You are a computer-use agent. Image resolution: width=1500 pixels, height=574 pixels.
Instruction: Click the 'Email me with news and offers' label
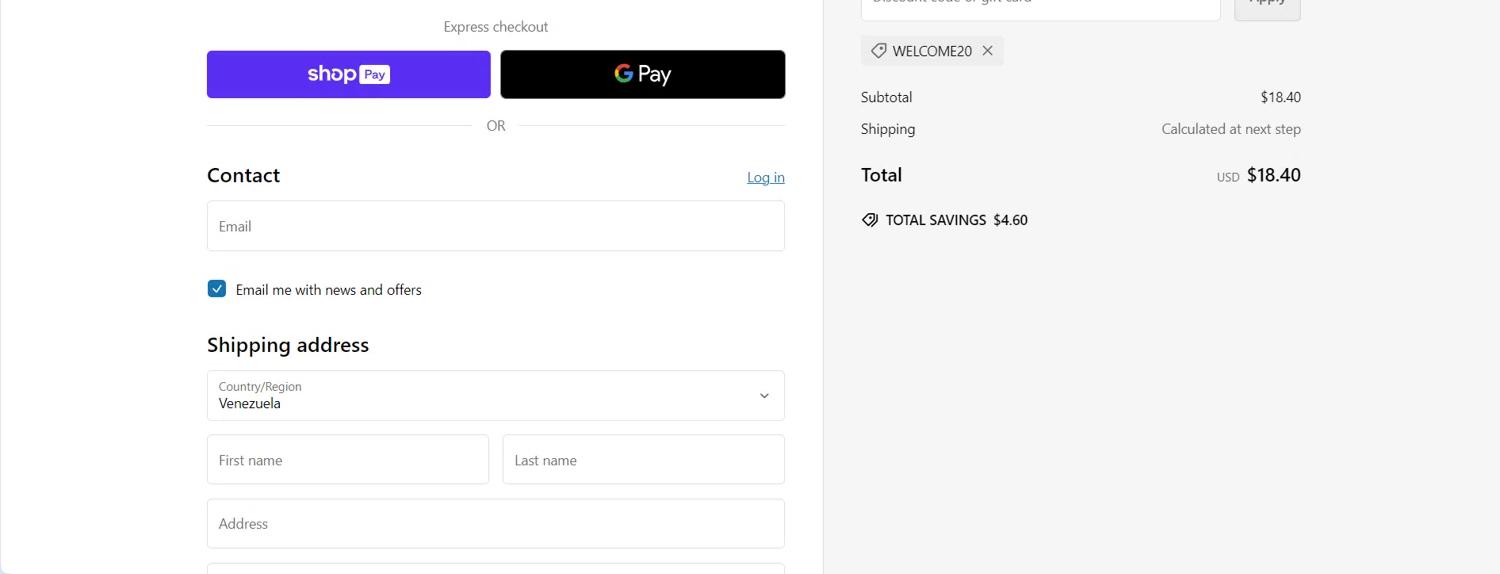pyautogui.click(x=328, y=290)
